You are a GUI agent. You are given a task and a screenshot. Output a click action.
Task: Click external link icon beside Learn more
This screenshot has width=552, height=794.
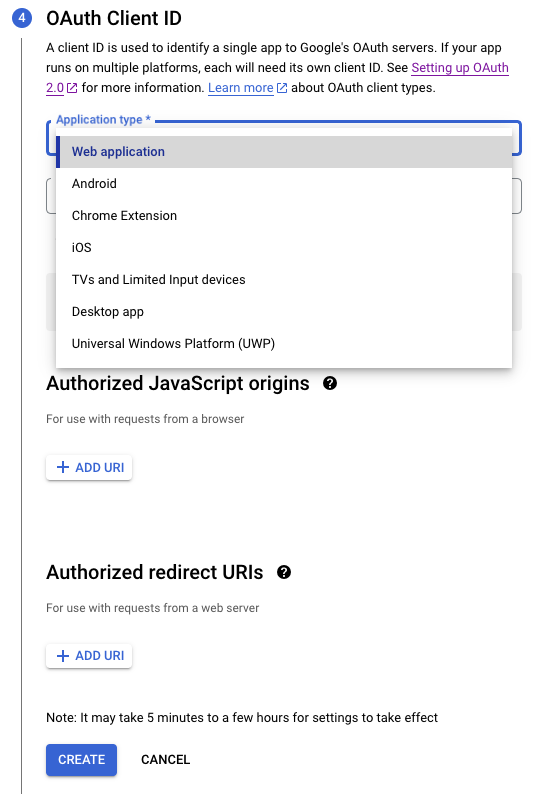282,88
